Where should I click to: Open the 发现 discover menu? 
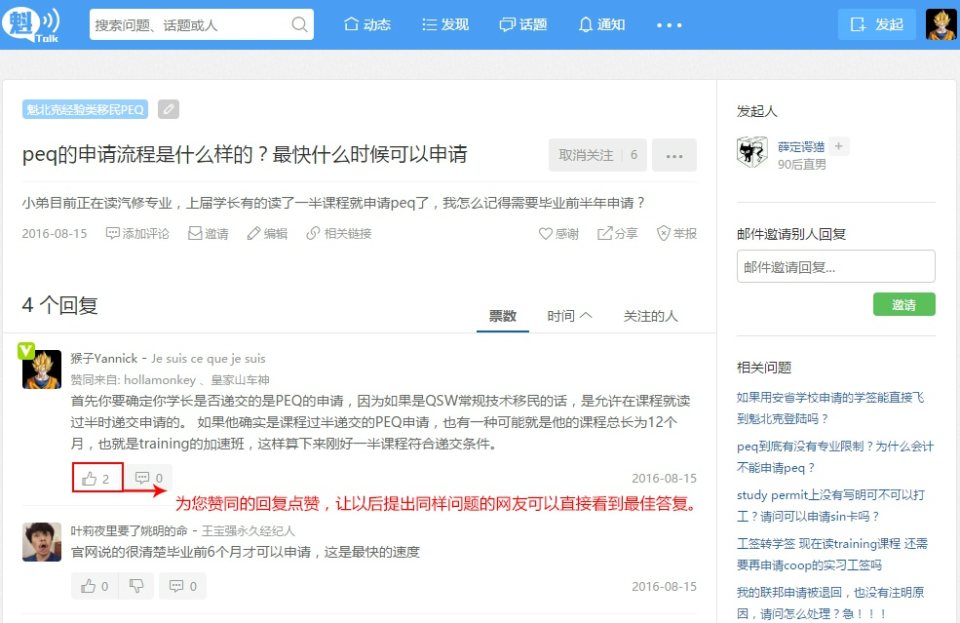[x=446, y=24]
